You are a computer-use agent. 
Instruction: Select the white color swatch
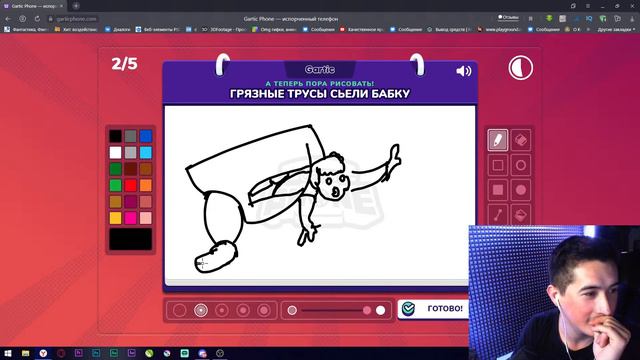[115, 153]
